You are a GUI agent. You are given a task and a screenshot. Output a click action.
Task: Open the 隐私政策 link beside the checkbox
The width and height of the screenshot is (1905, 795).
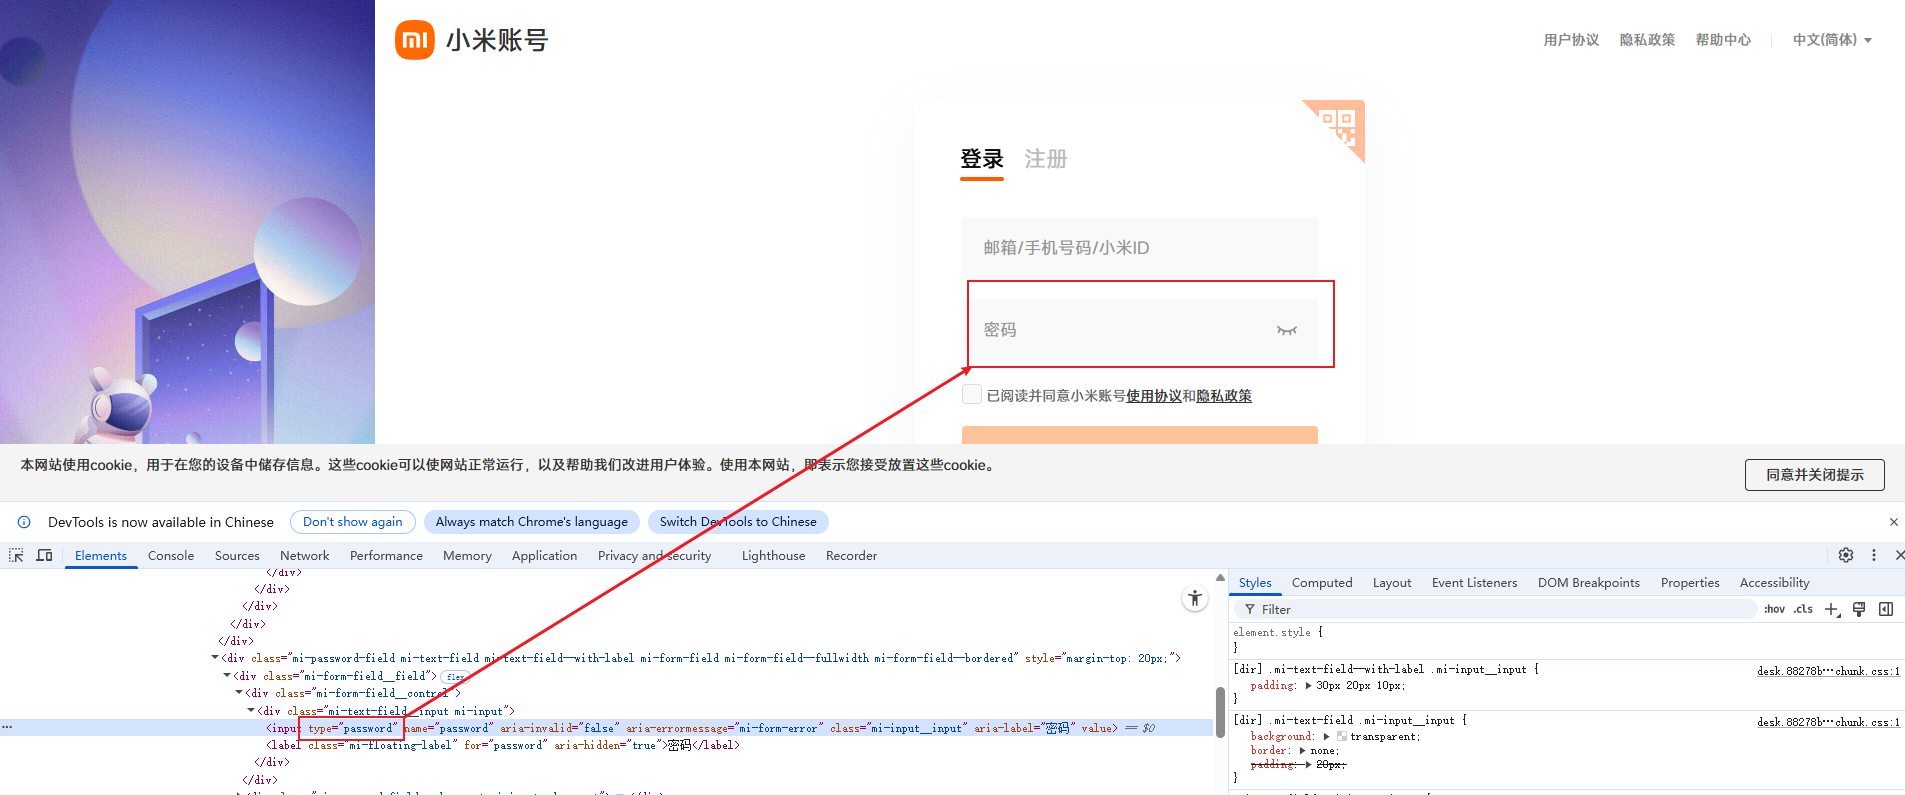pos(1224,396)
